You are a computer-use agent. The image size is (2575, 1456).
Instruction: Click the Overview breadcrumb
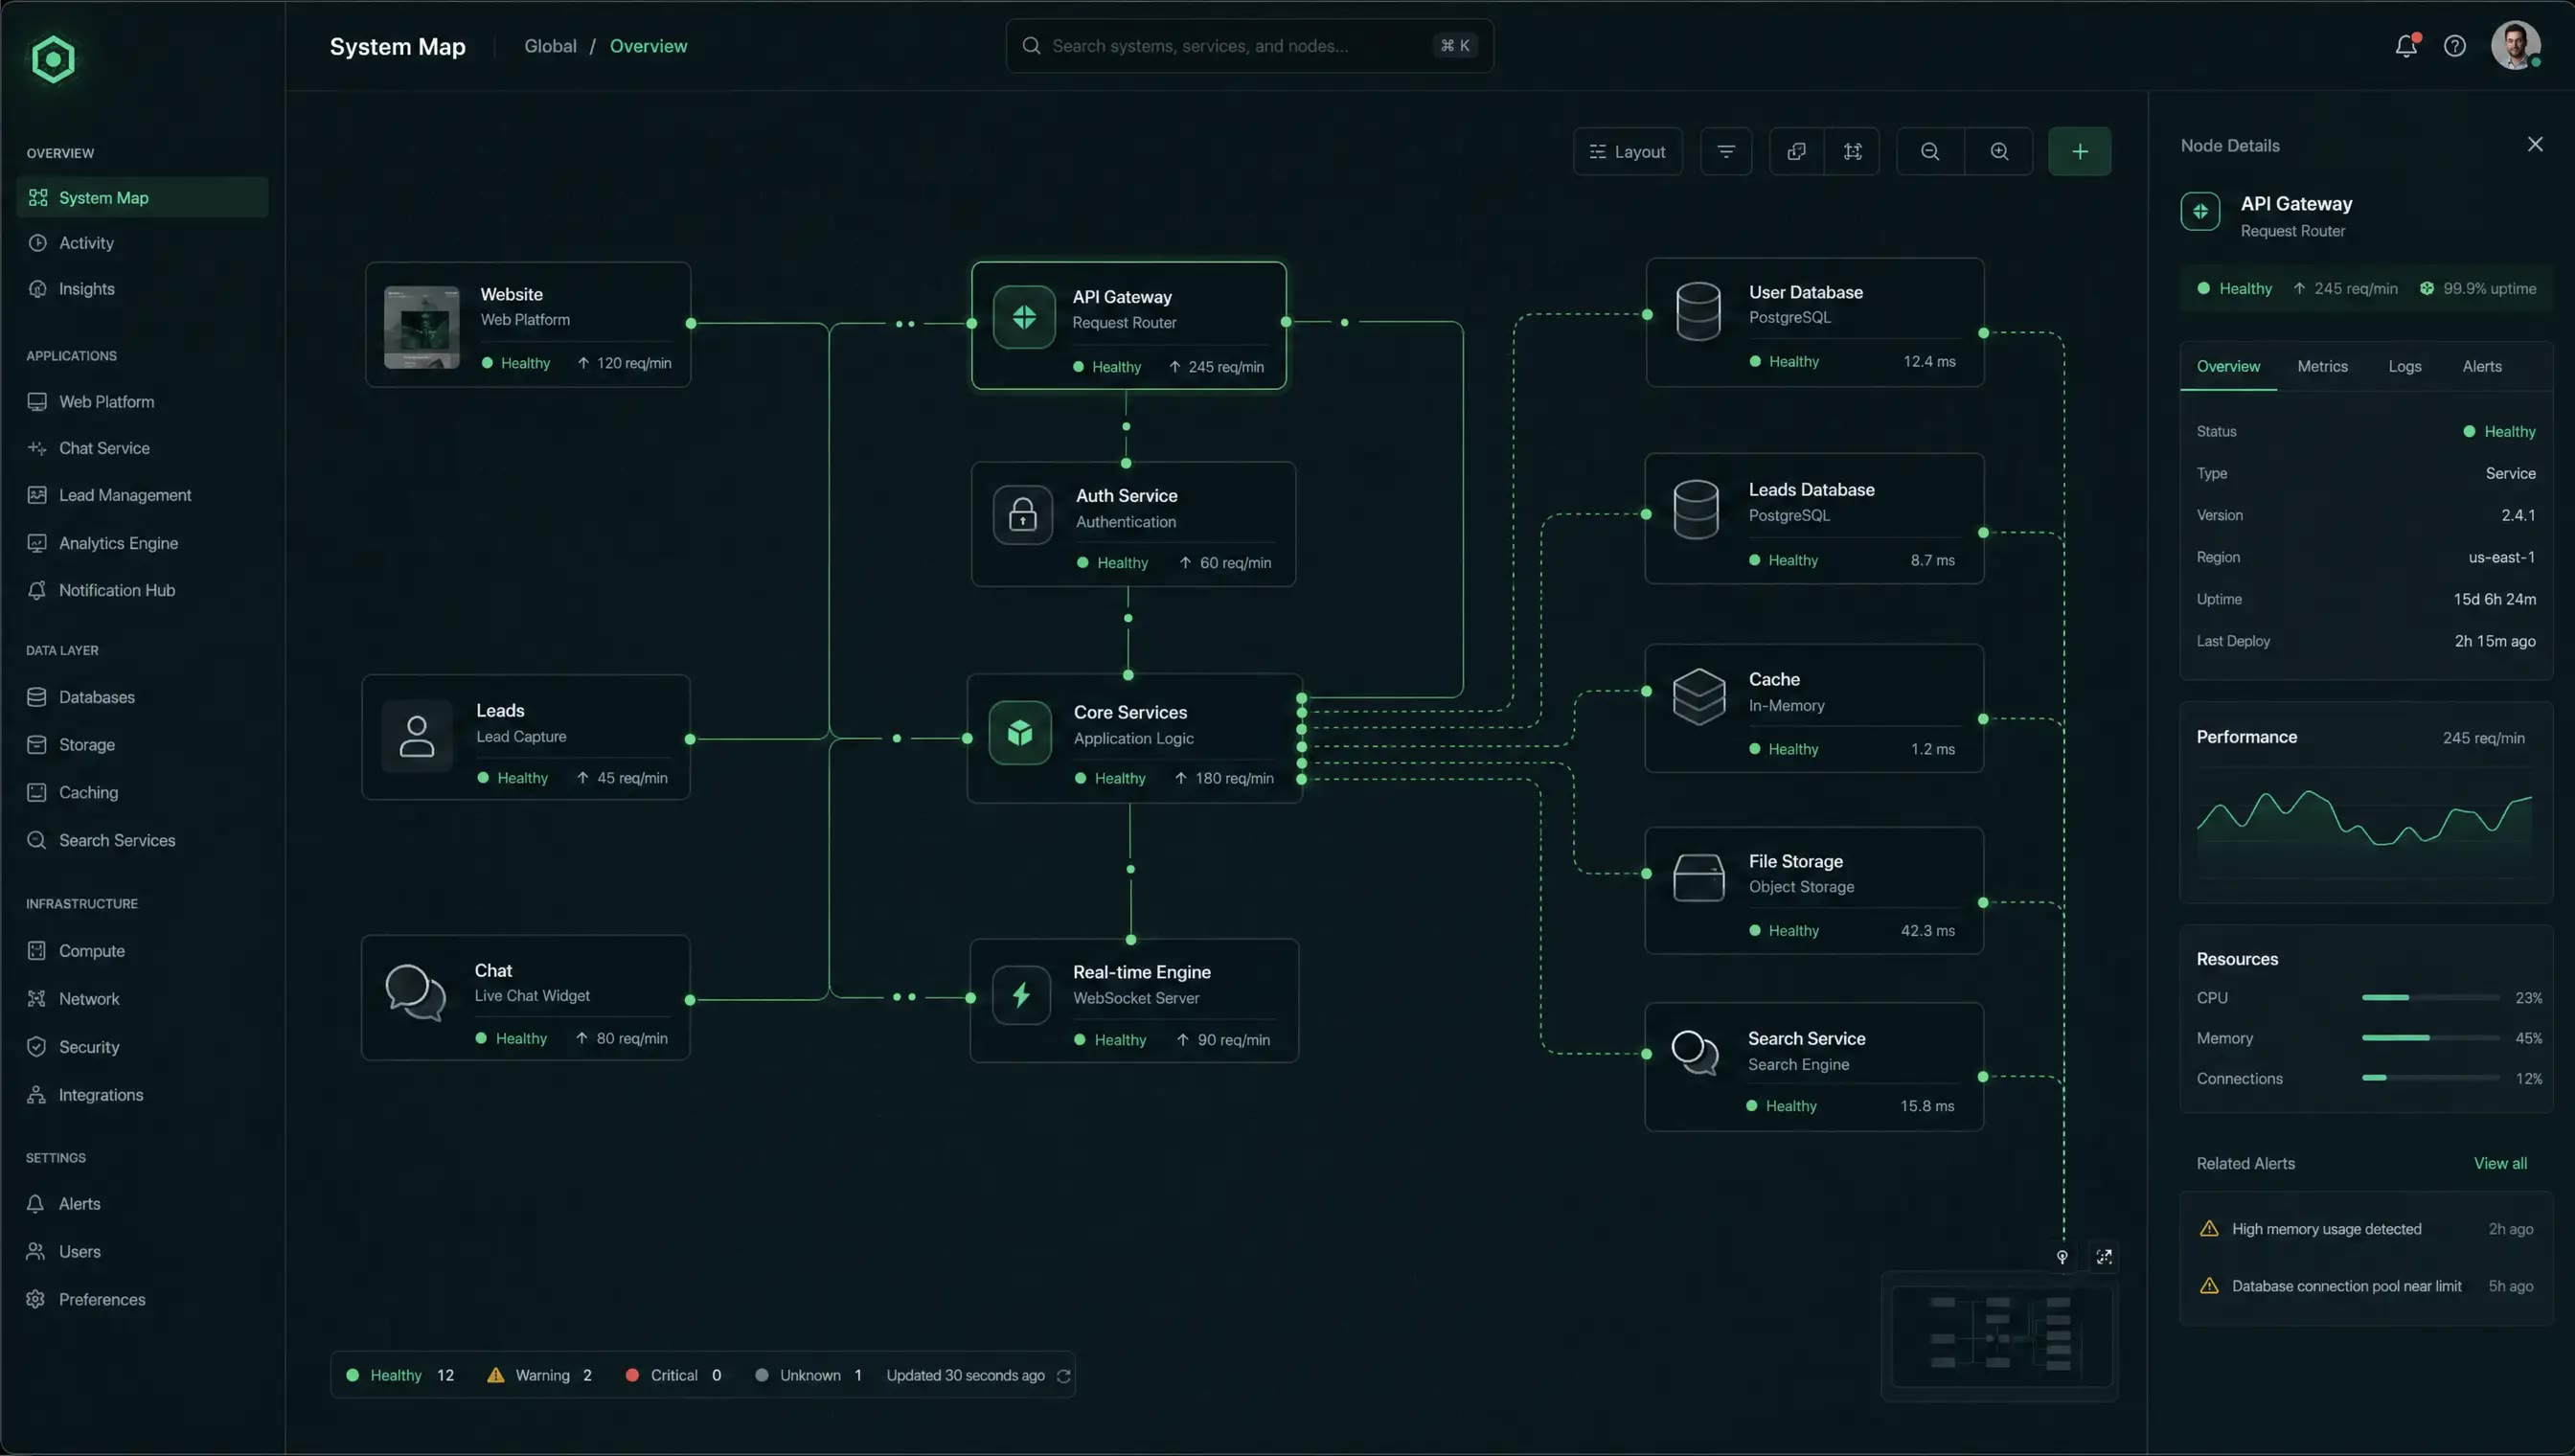tap(648, 46)
